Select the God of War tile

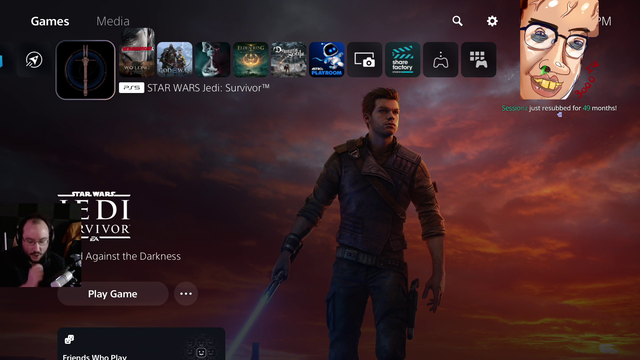click(x=175, y=60)
